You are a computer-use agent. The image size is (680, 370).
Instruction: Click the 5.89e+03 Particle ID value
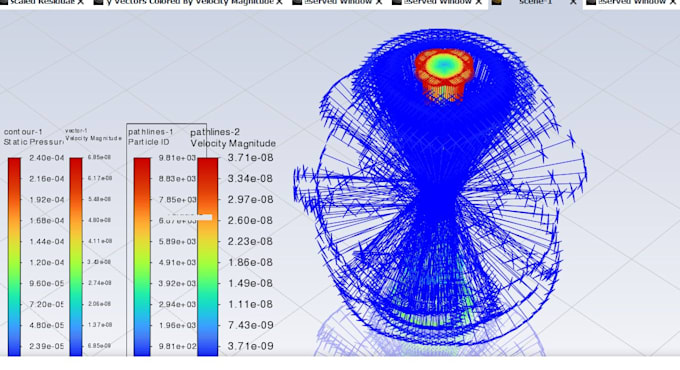tap(177, 241)
